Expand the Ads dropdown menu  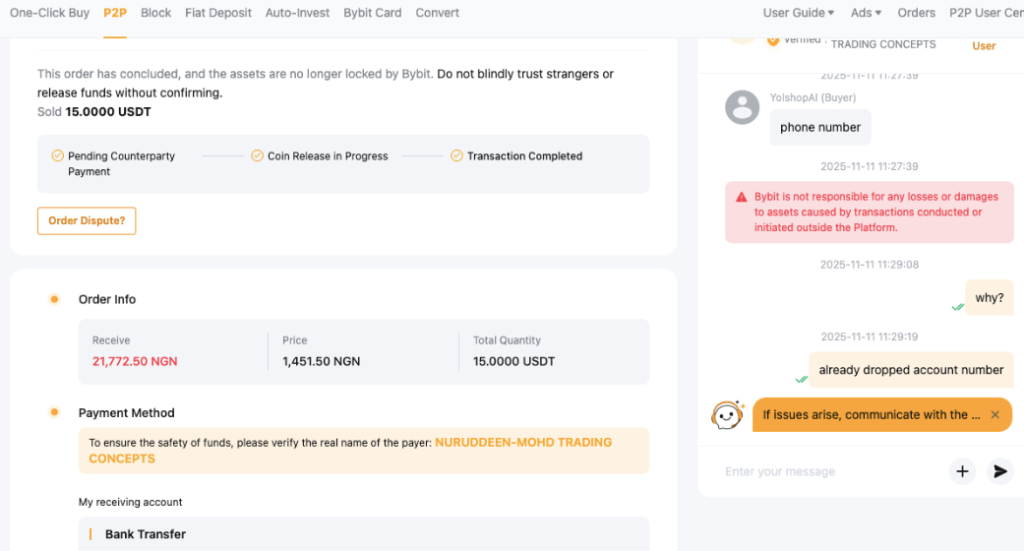point(866,13)
